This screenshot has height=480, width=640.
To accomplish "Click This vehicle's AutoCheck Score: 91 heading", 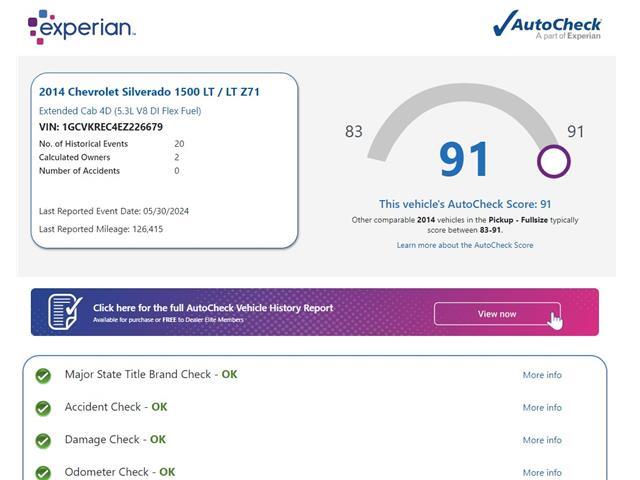I will pyautogui.click(x=465, y=204).
